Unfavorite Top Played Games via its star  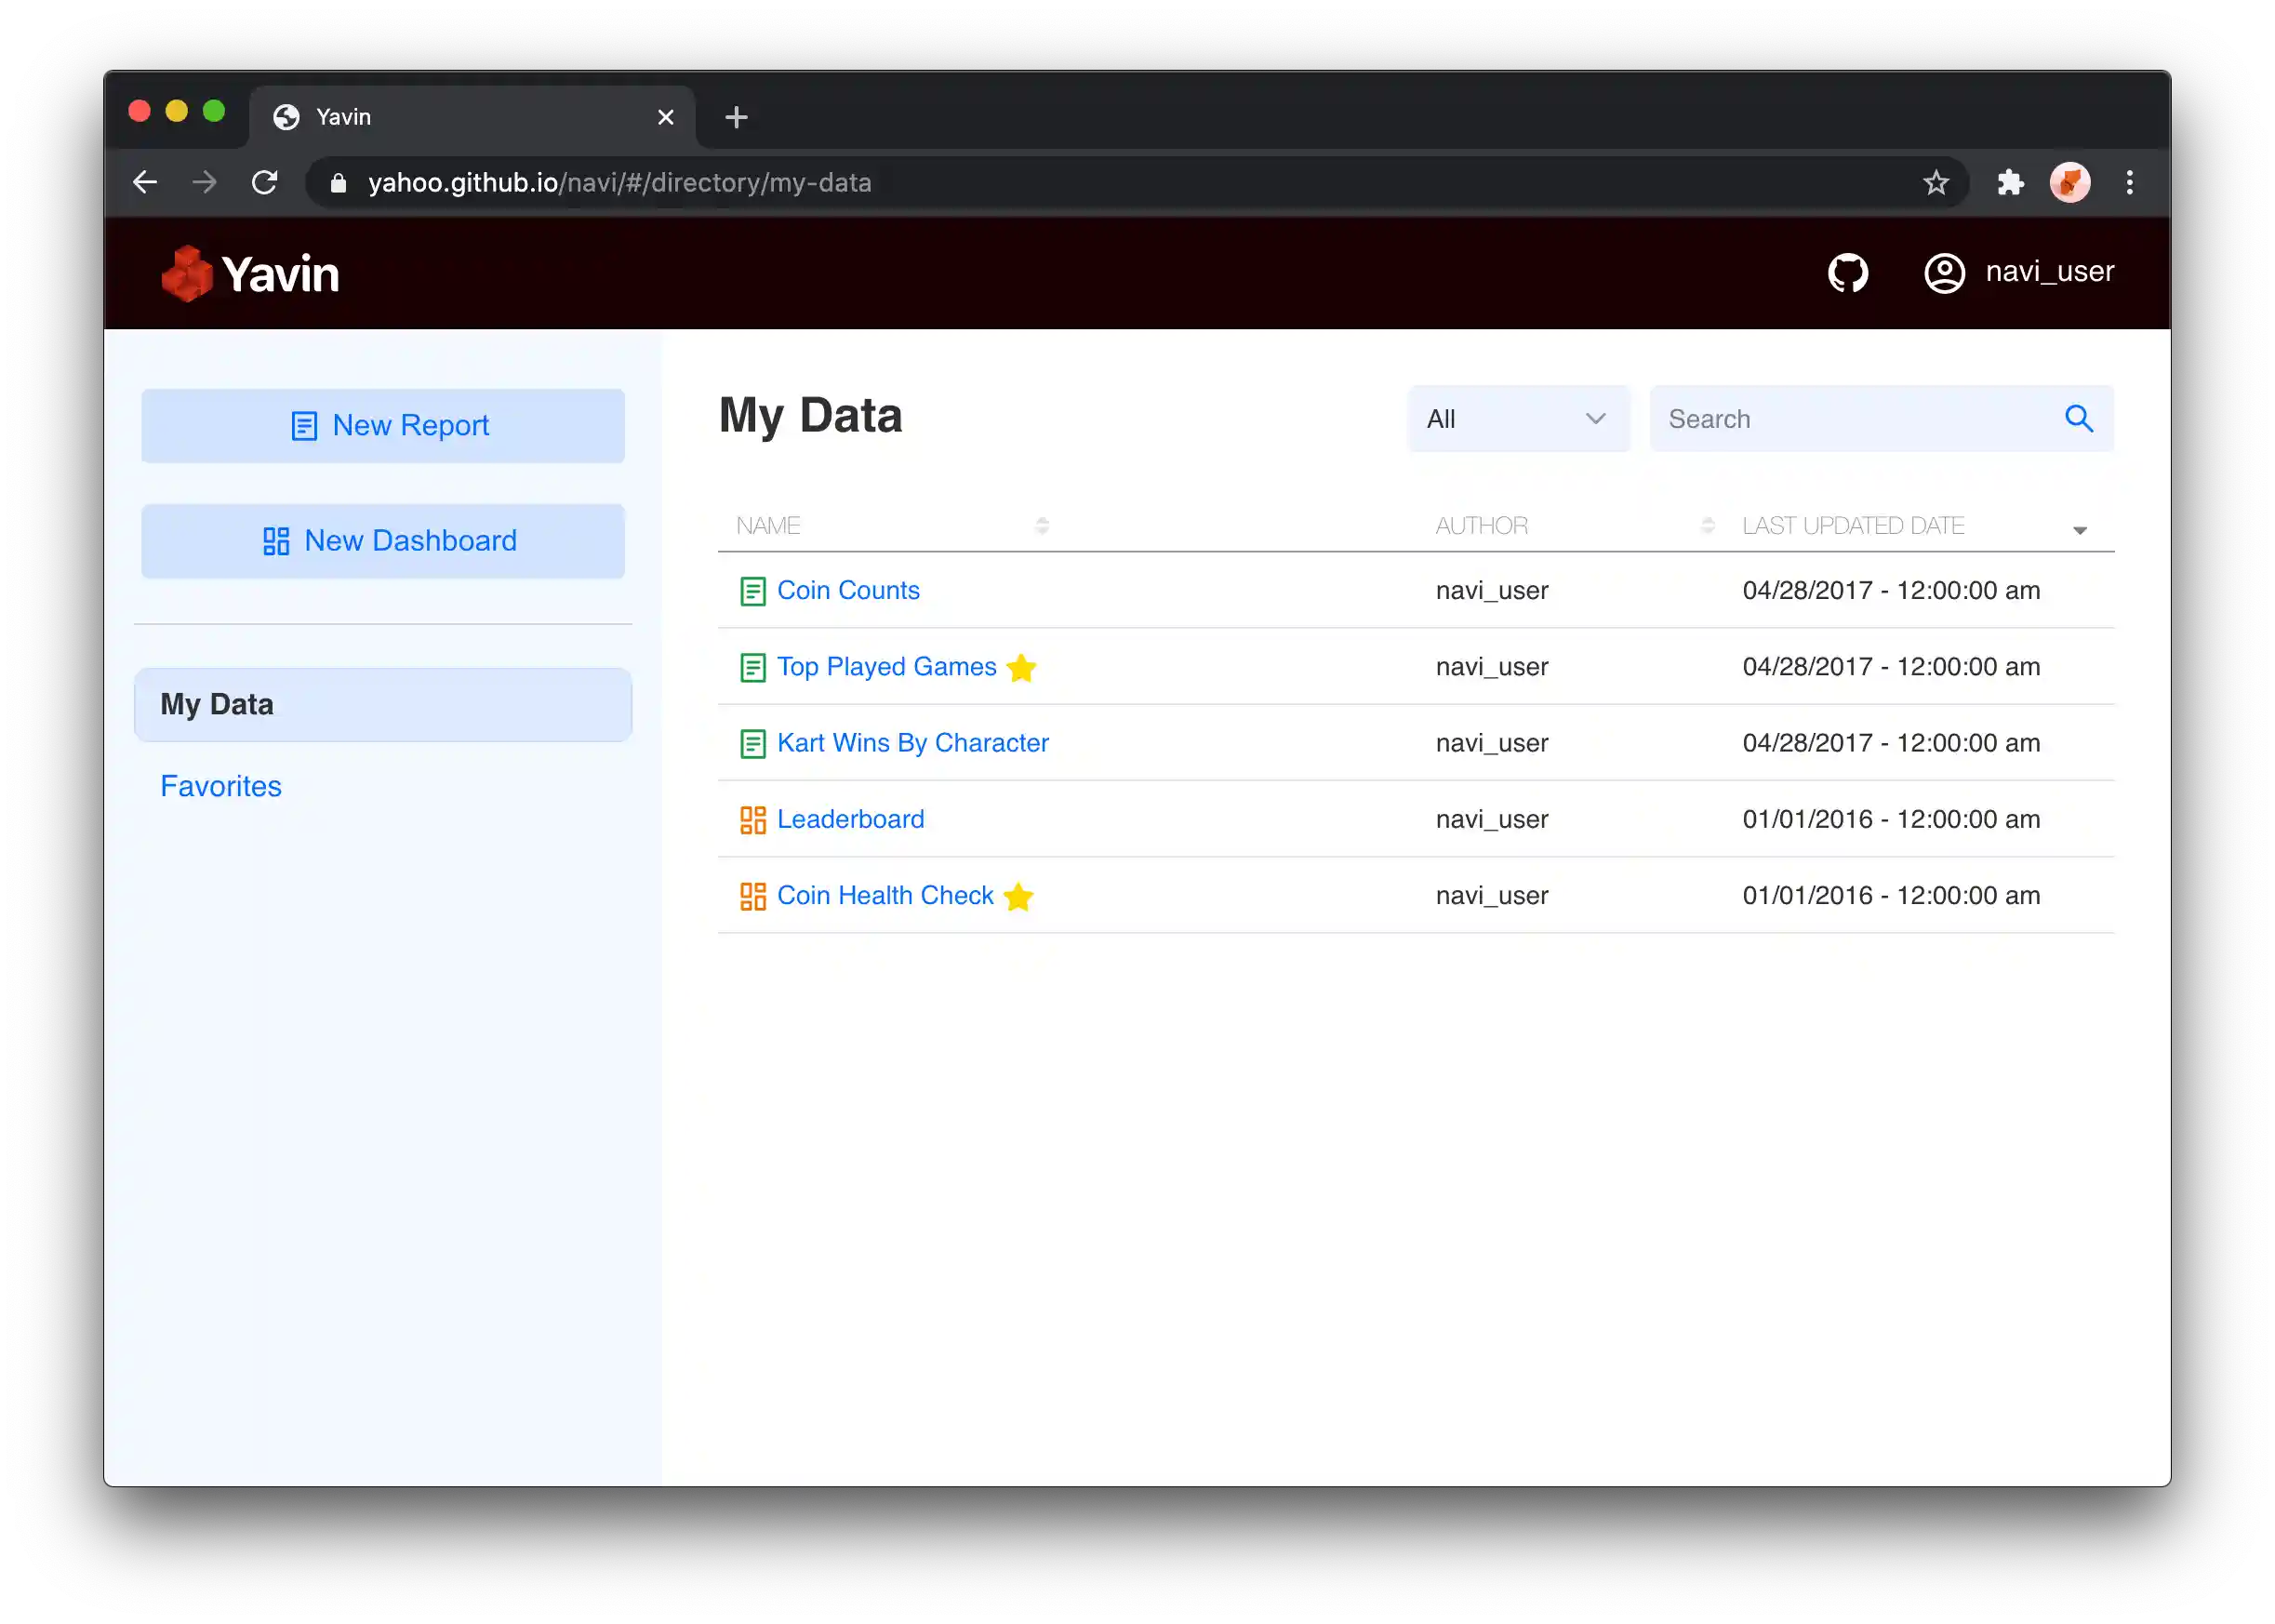[1021, 667]
